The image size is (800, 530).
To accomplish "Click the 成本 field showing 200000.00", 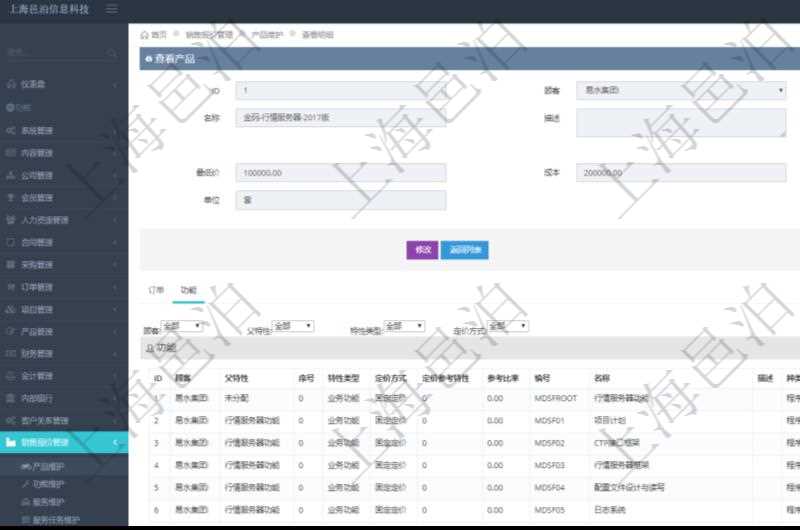I will click(x=681, y=173).
